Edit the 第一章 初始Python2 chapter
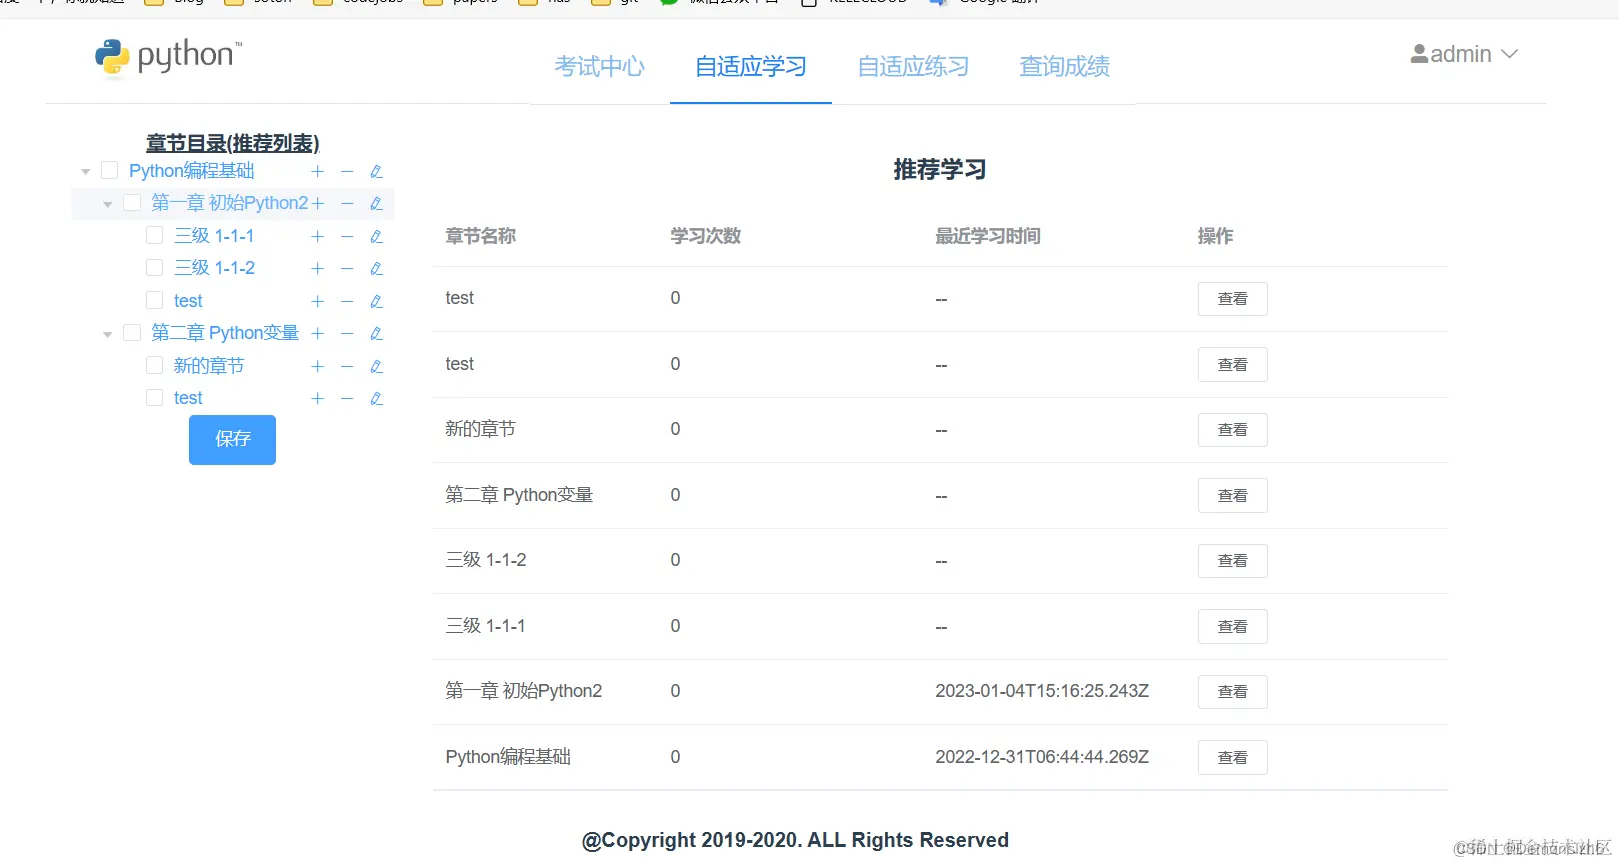1619x864 pixels. [x=376, y=204]
